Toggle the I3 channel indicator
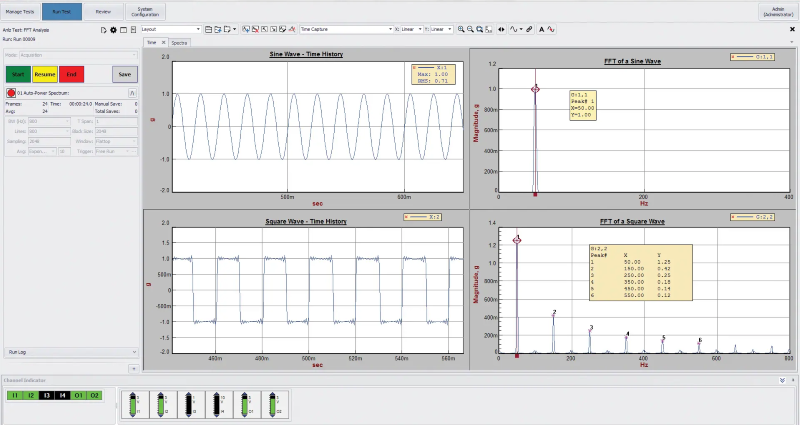The image size is (800, 425). pyautogui.click(x=46, y=397)
